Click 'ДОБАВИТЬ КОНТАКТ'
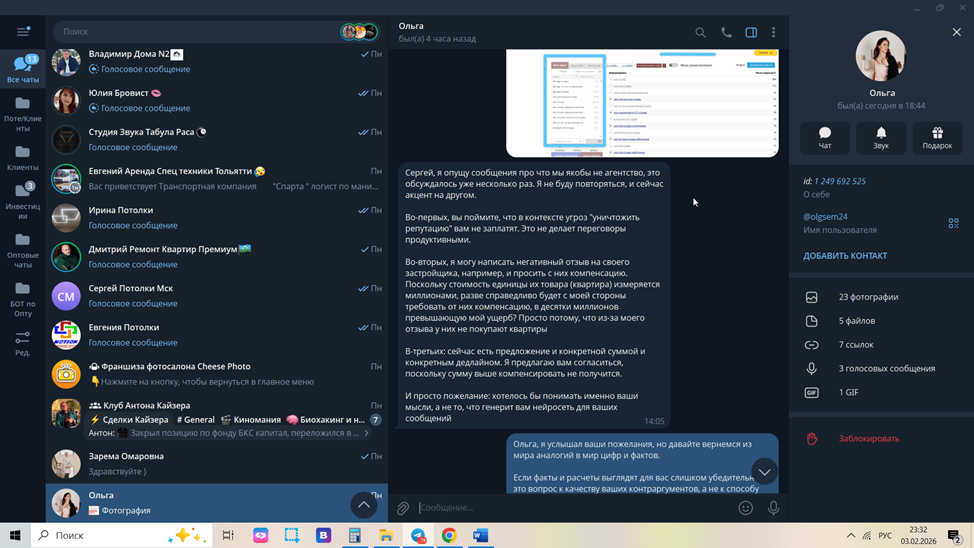The image size is (974, 548). pyautogui.click(x=845, y=256)
